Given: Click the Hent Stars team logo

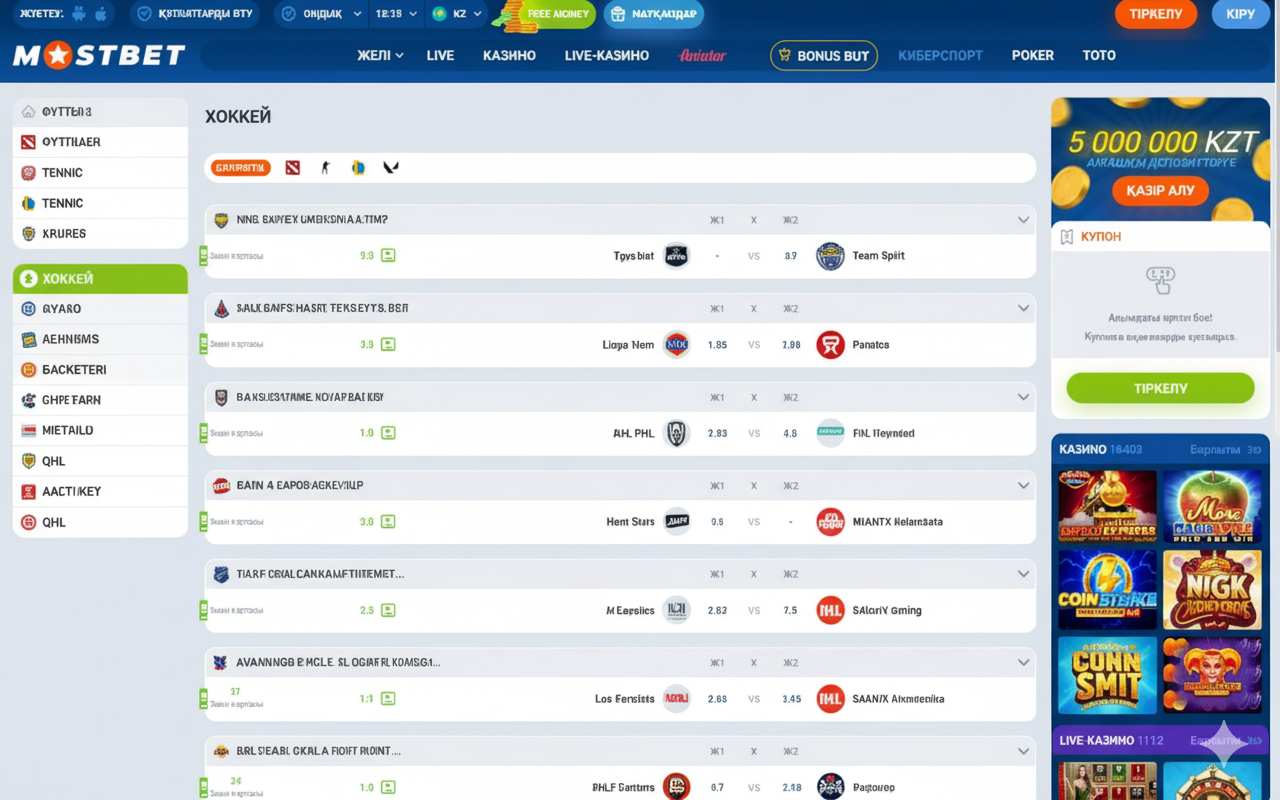Looking at the screenshot, I should [x=677, y=522].
